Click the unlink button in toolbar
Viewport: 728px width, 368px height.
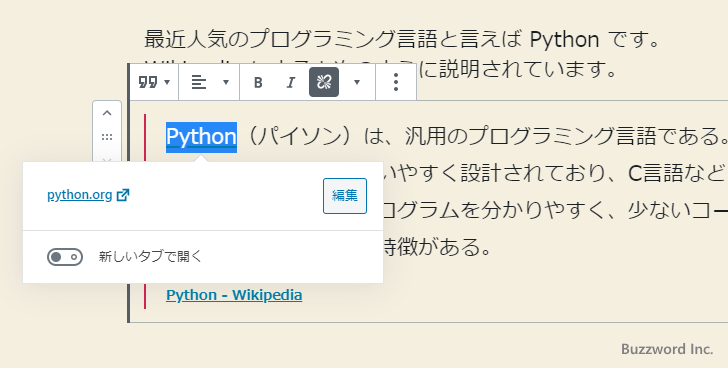(324, 82)
